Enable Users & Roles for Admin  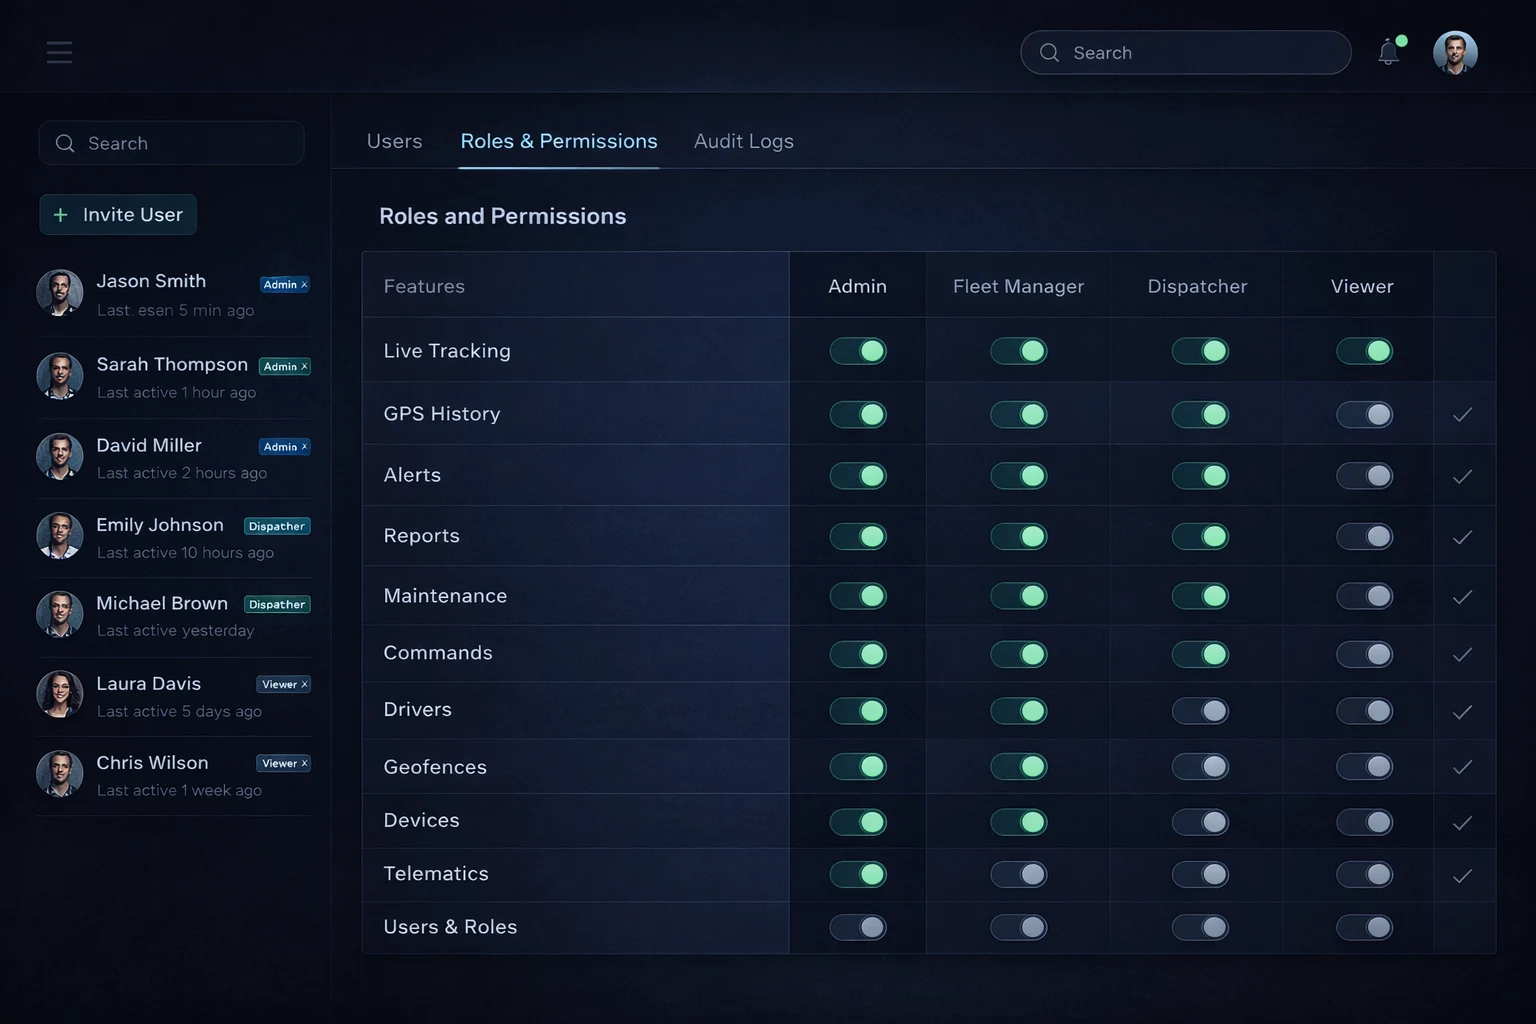pyautogui.click(x=858, y=927)
